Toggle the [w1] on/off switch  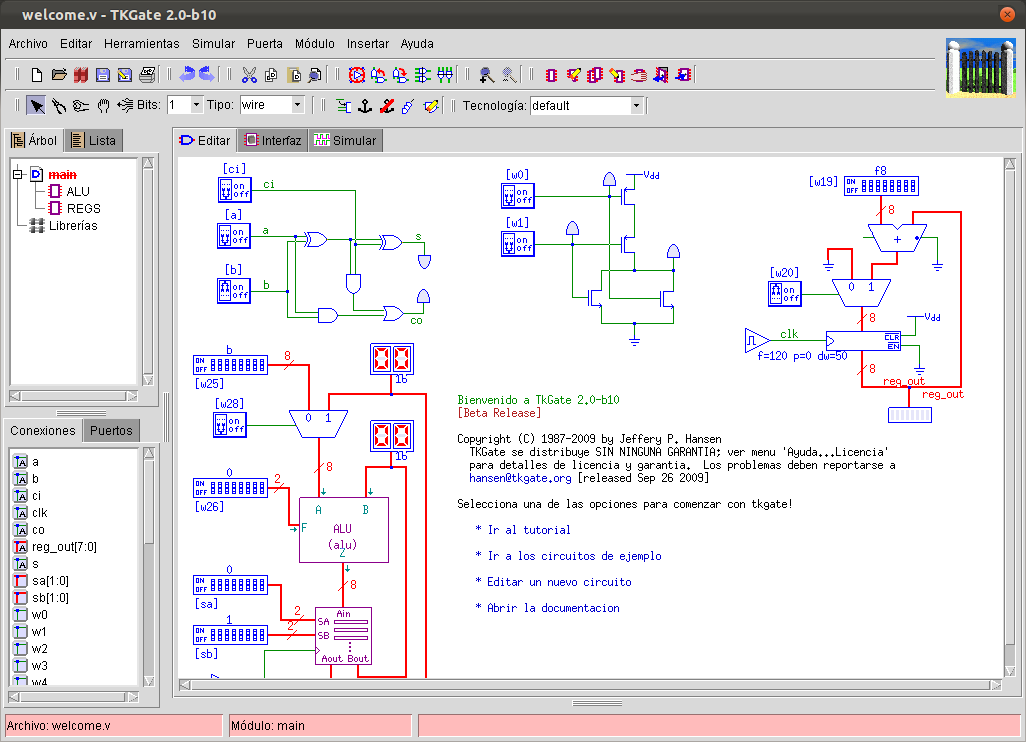pyautogui.click(x=518, y=243)
